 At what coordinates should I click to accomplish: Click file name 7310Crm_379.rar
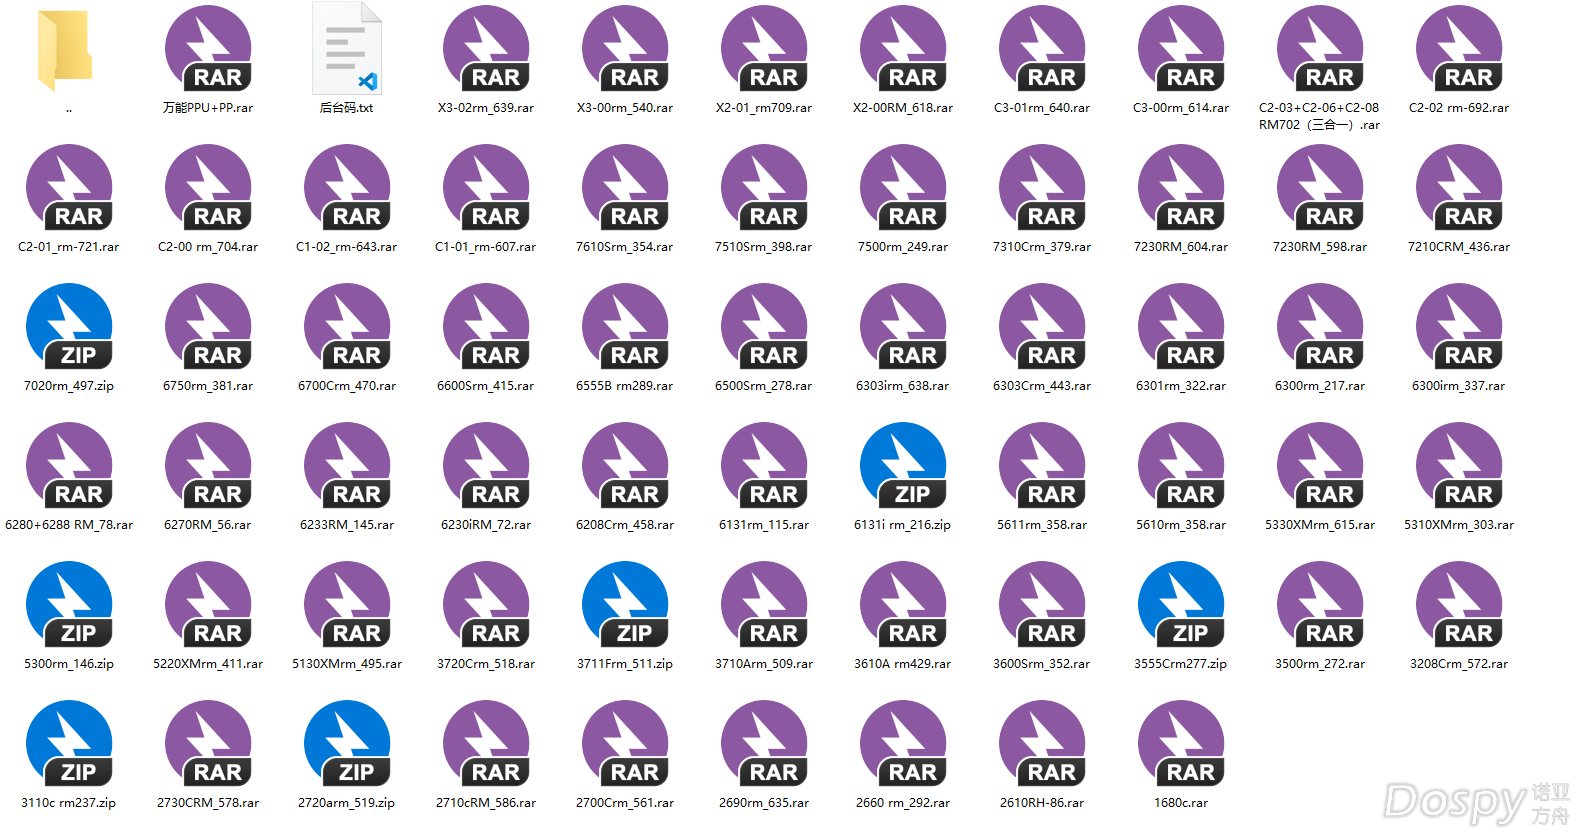click(1042, 247)
